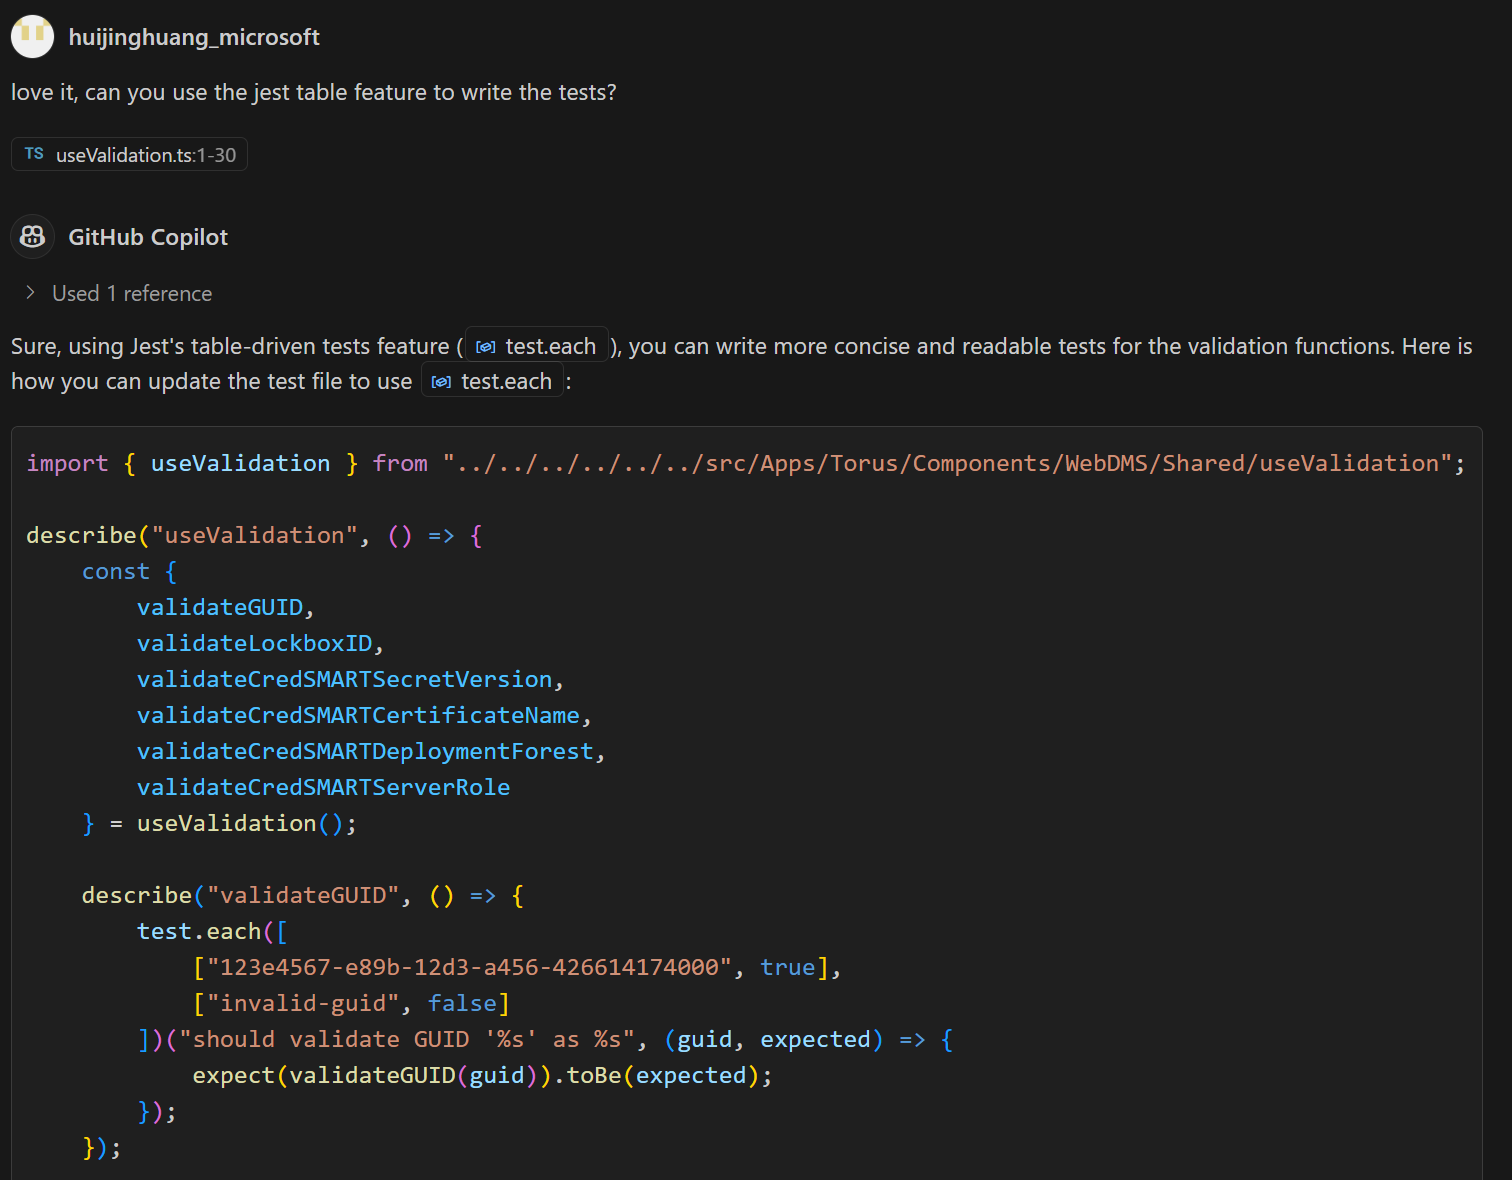Click the 'false' value in the invalid-guid row

pos(462,1003)
